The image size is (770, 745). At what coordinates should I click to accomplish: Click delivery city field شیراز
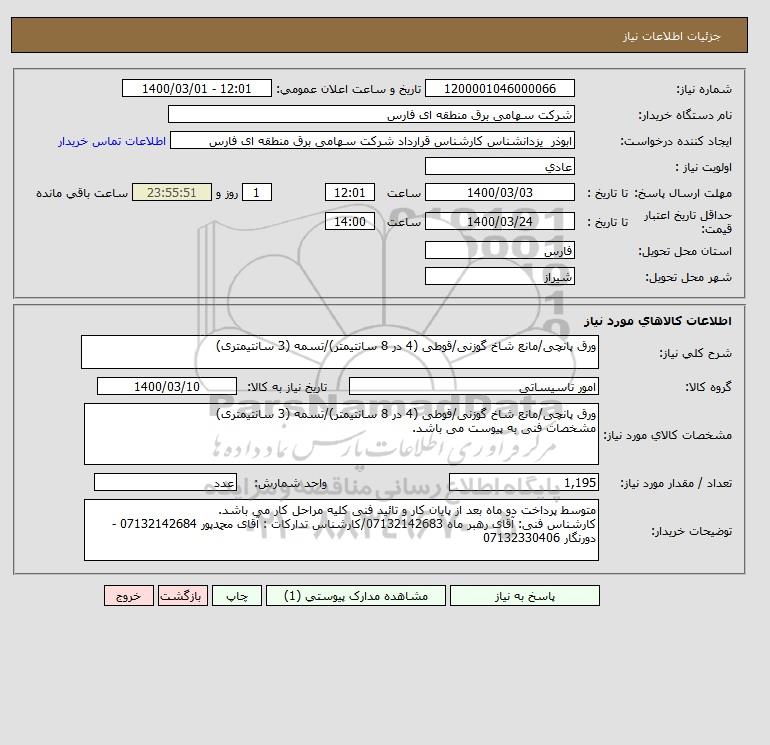499,276
